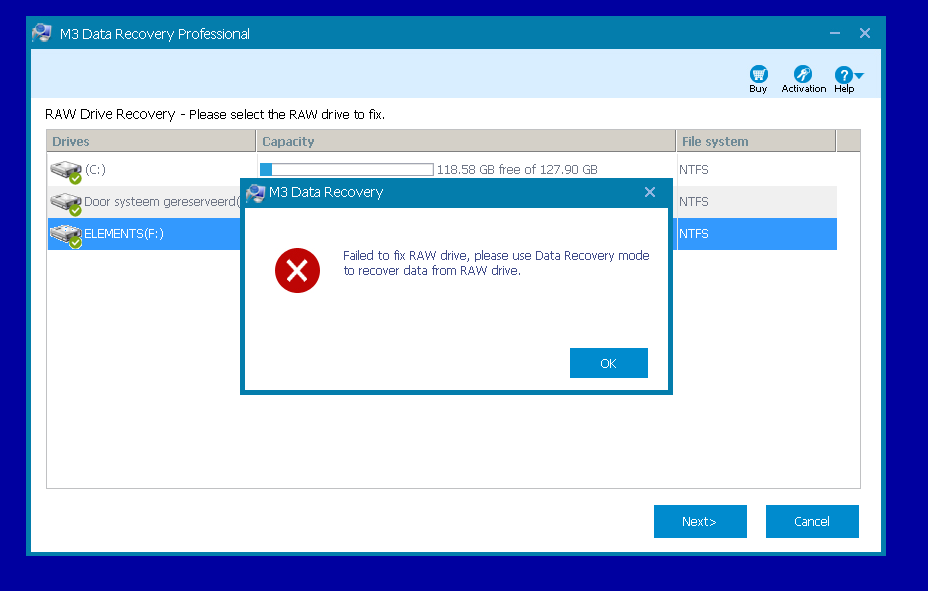Click the ELEMENTS(F:) drive name
Screen dimensions: 928x591
(124, 234)
